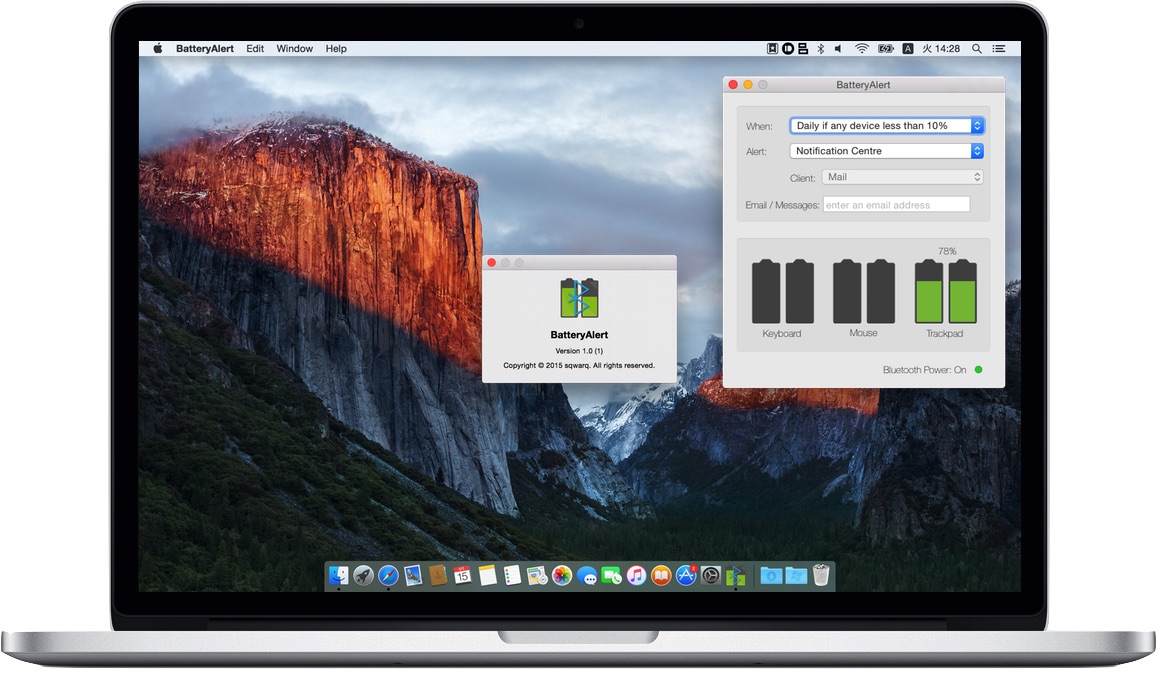Click the Keyboard device label
The image size is (1157, 677).
click(x=781, y=334)
